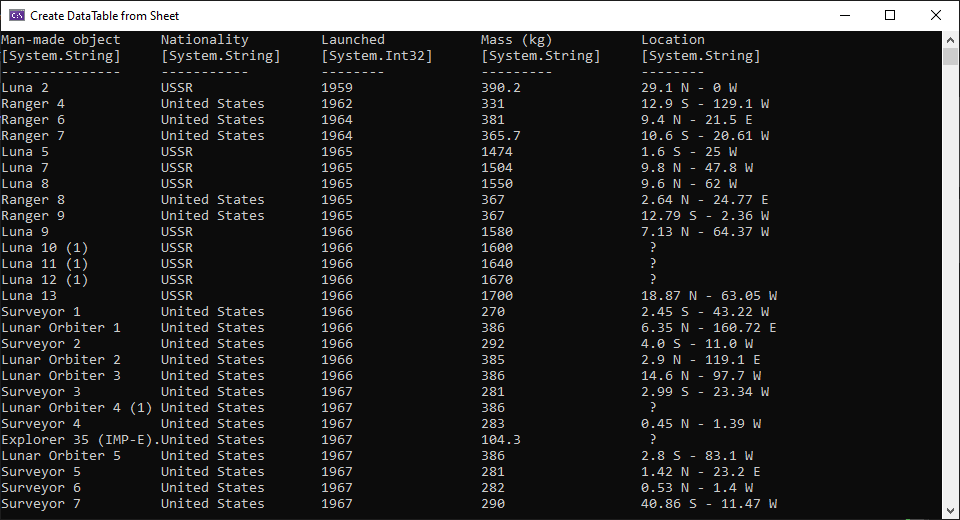960x520 pixels.
Task: Click the Luna 2 row name
Action: pyautogui.click(x=25, y=88)
